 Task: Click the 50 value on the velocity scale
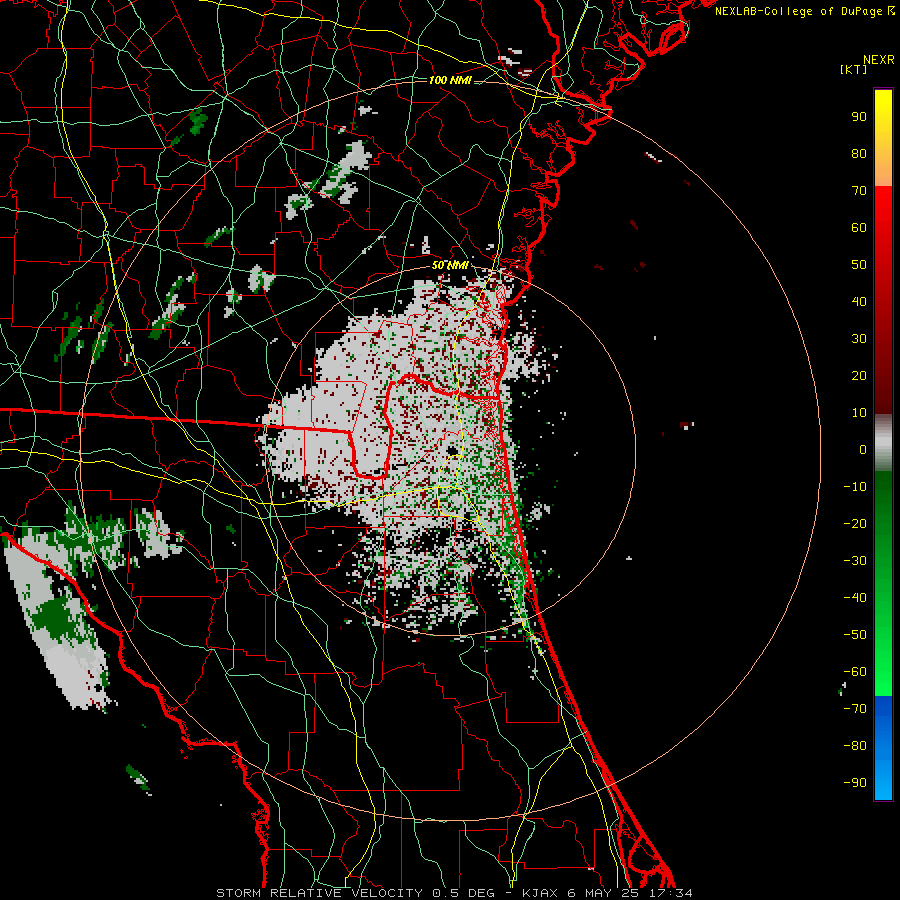click(x=859, y=265)
